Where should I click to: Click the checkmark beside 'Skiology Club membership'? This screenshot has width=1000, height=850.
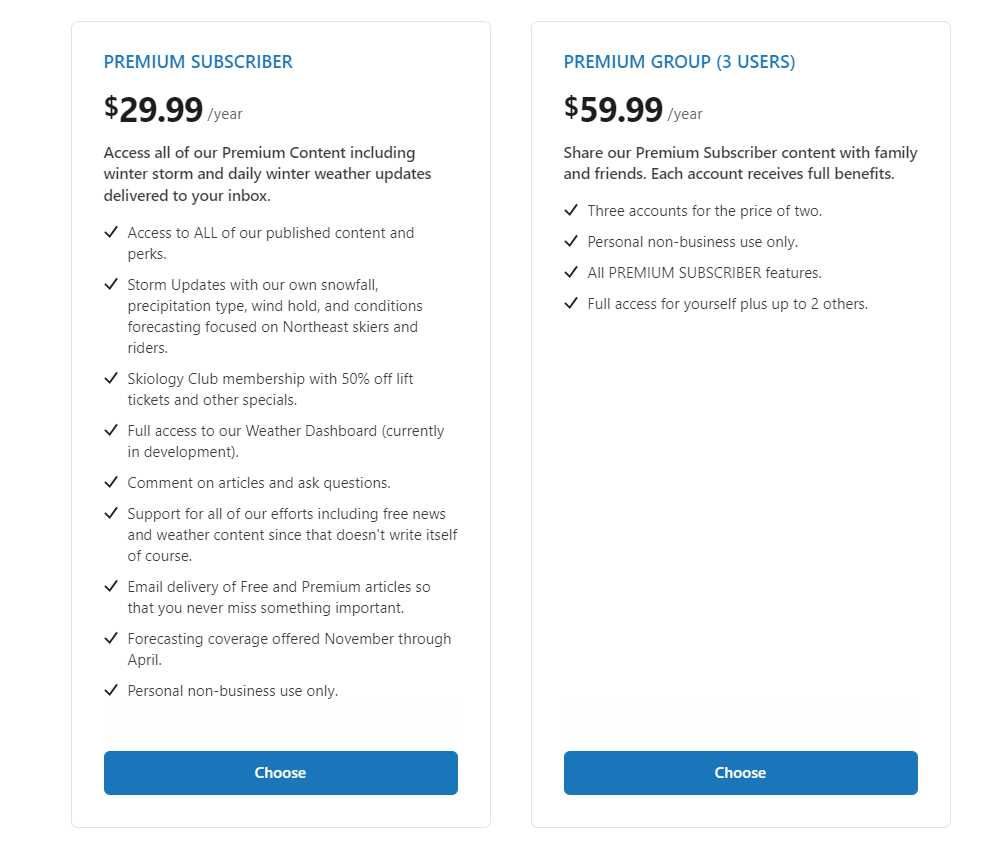click(111, 378)
